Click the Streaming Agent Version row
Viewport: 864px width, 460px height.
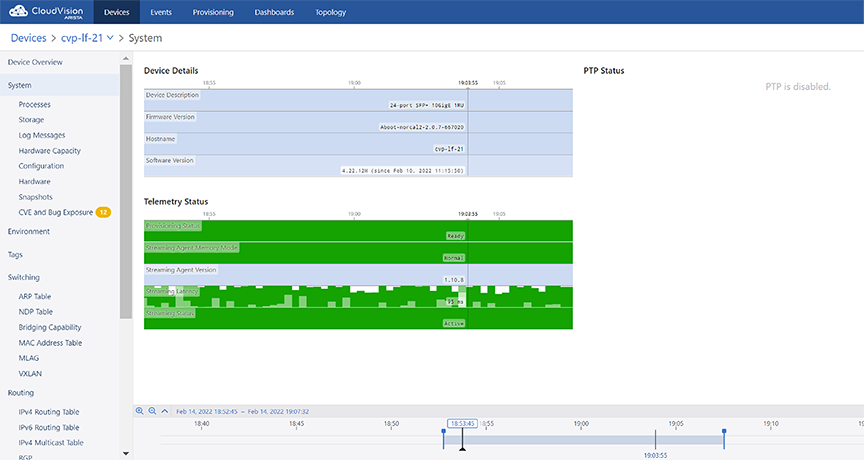point(358,275)
